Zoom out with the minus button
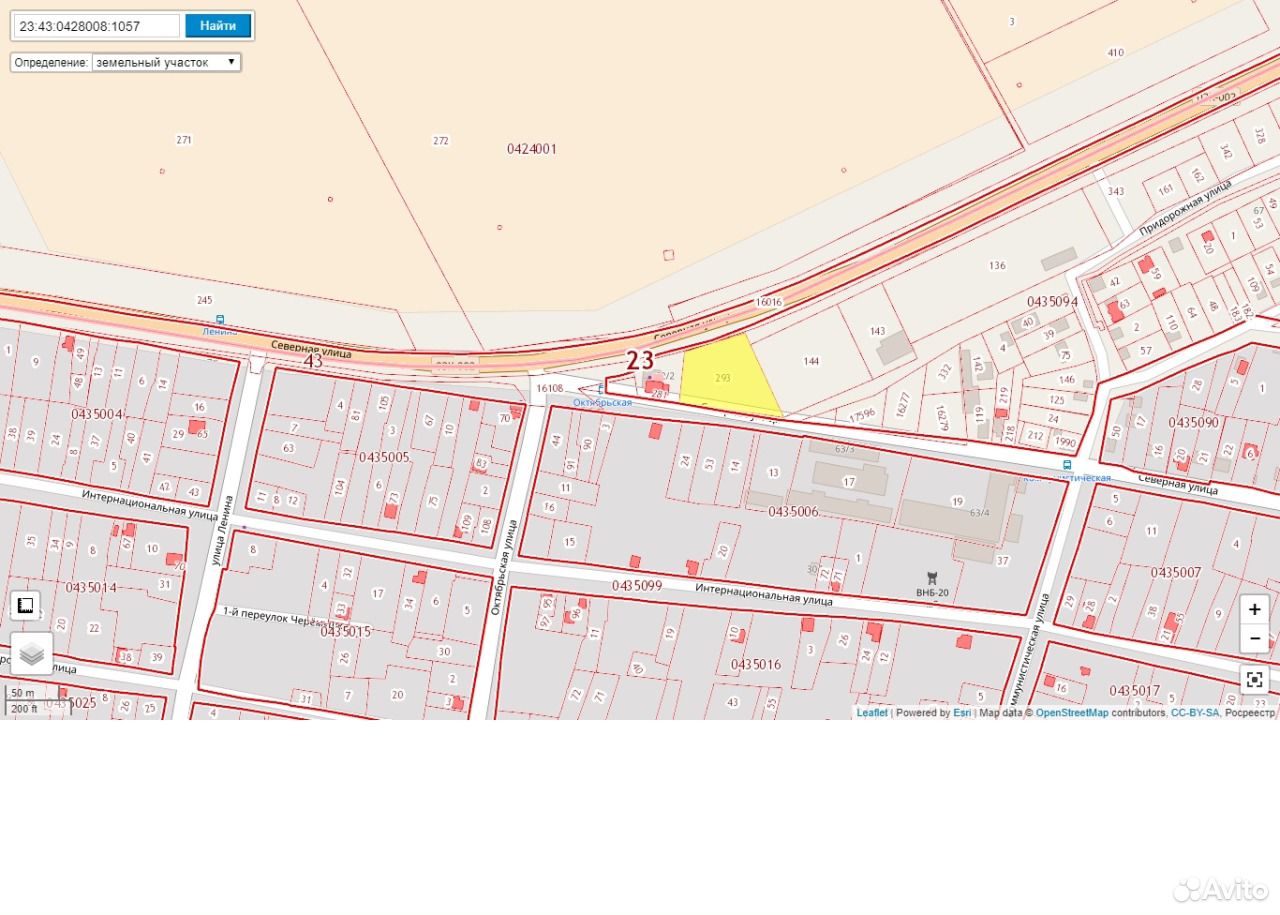The image size is (1280, 915). pos(1255,638)
